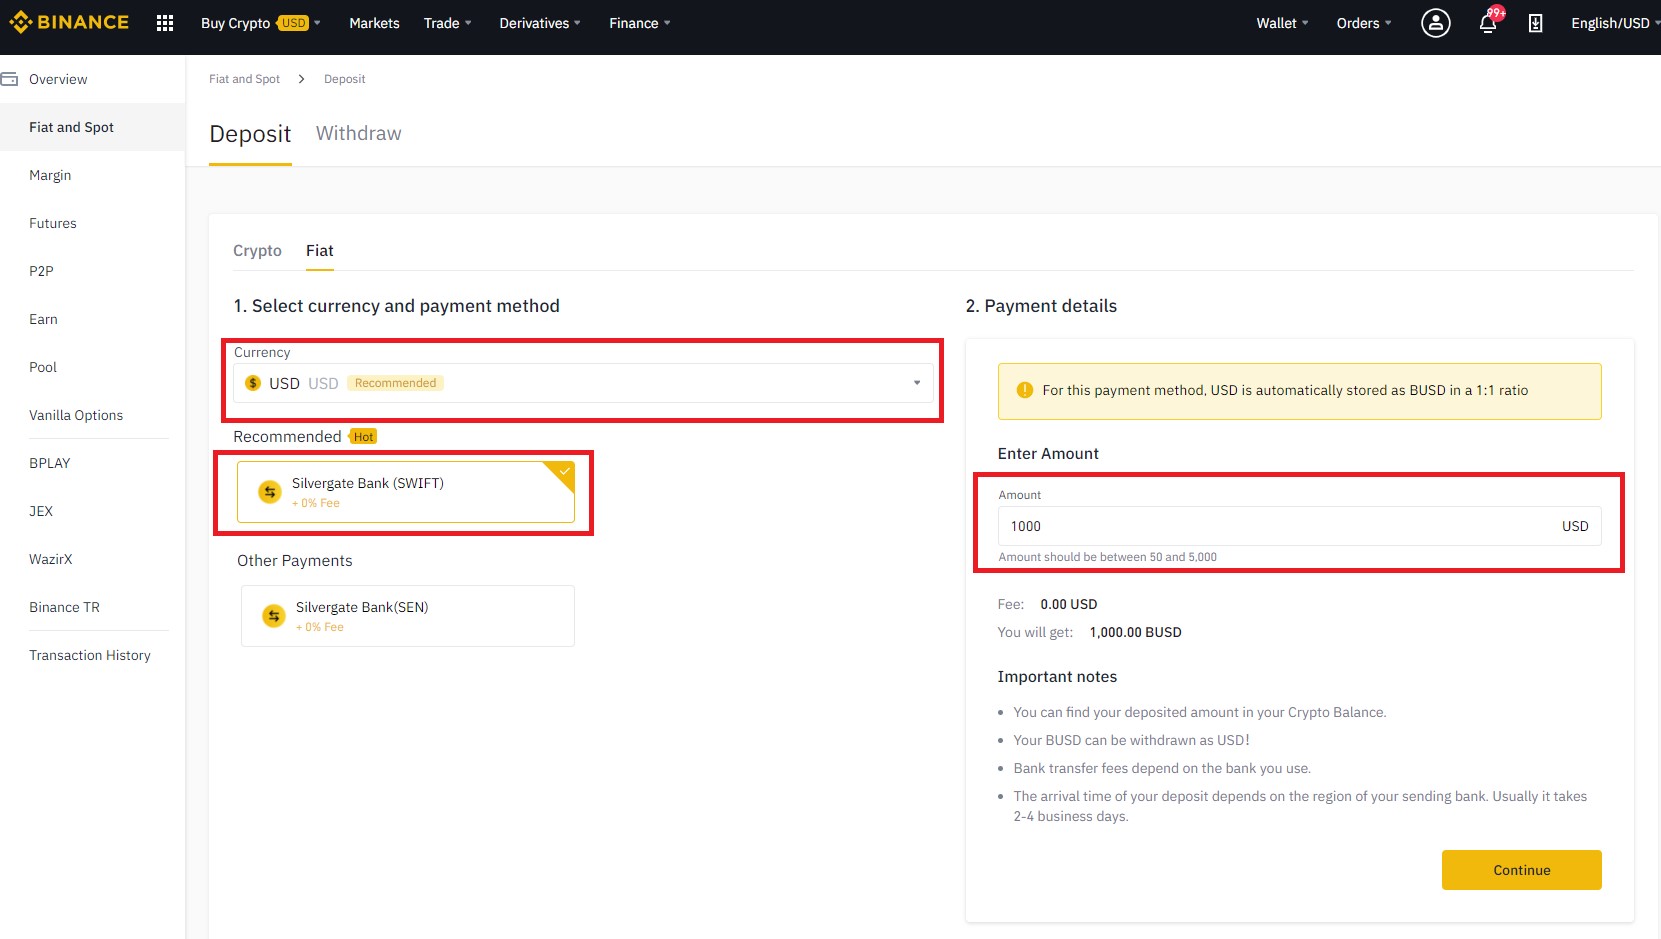Expand the Trade menu

click(447, 23)
